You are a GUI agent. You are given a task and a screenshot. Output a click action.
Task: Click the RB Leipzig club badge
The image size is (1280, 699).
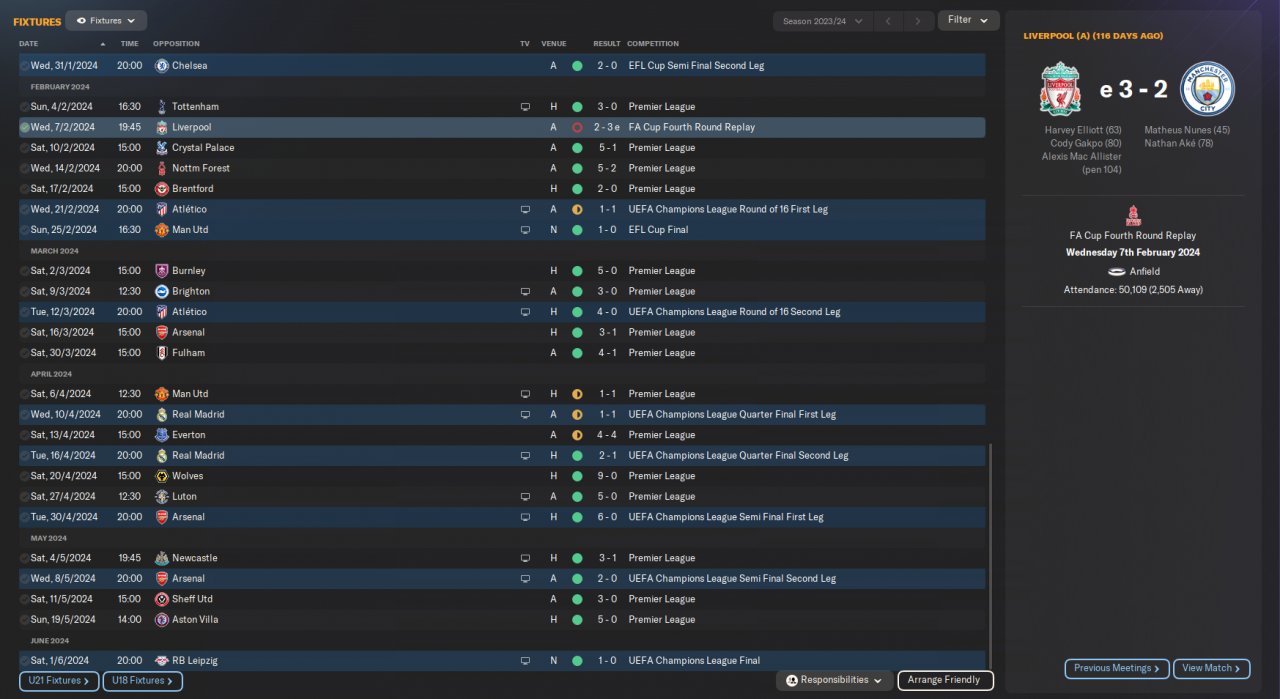point(162,661)
